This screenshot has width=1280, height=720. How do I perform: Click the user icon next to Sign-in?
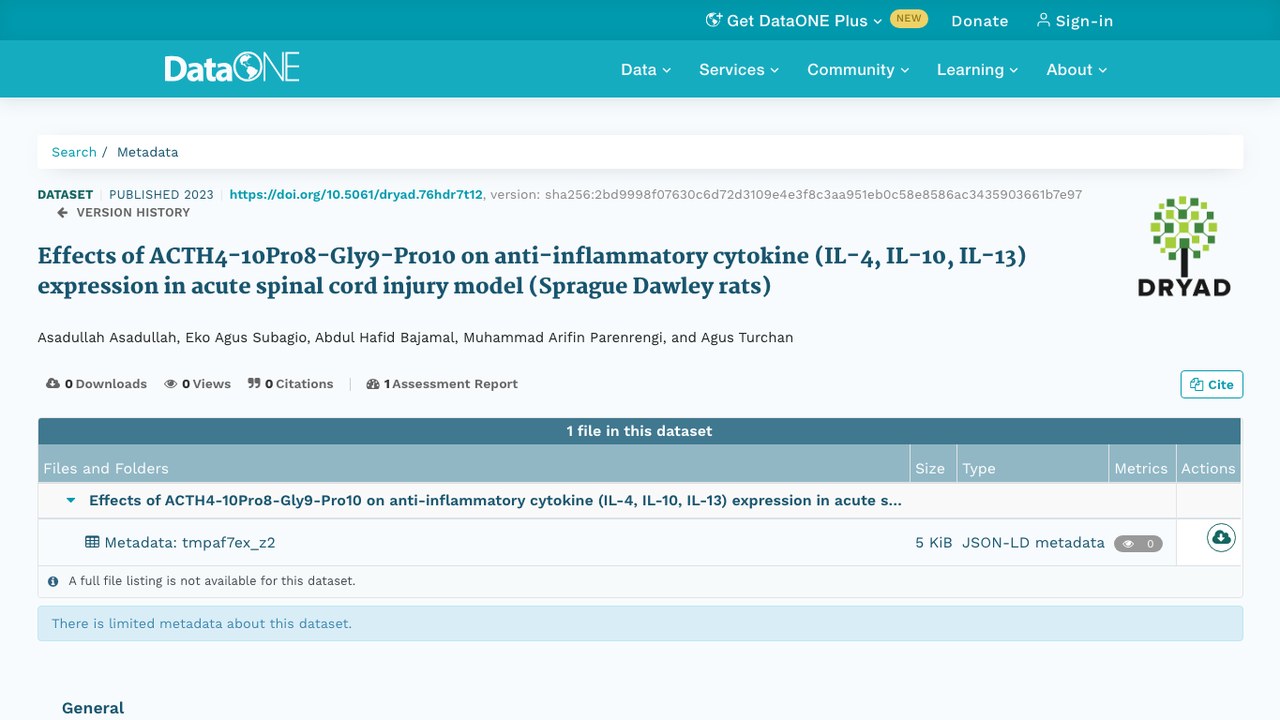[x=1043, y=20]
